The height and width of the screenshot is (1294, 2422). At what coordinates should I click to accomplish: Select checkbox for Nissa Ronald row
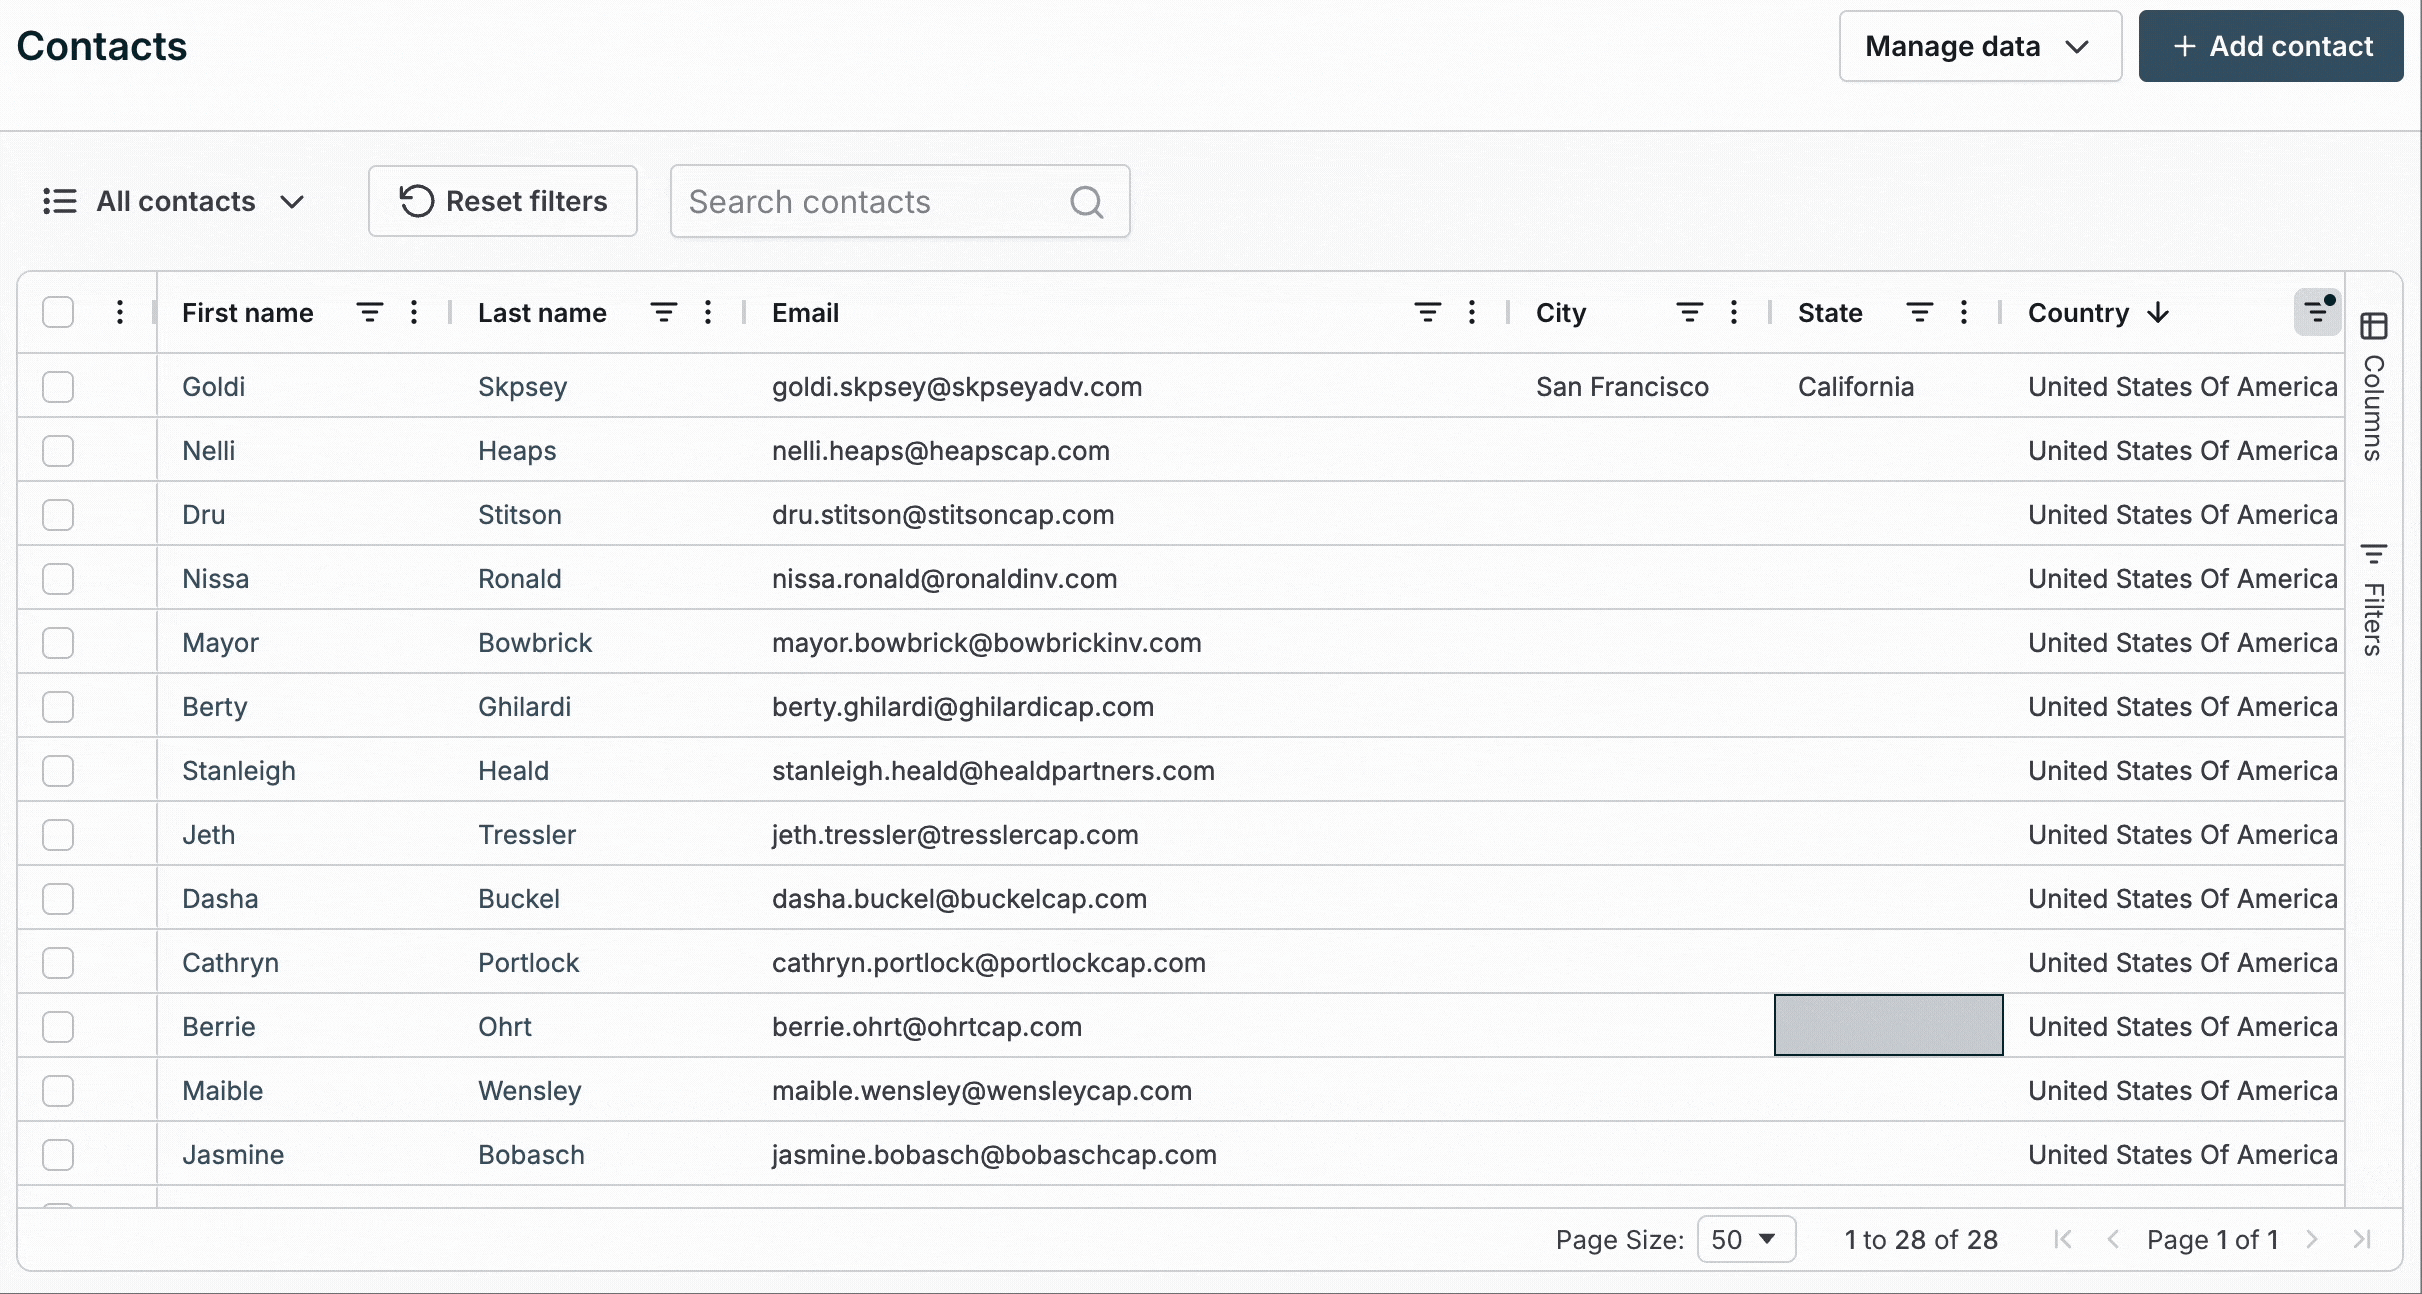pyautogui.click(x=58, y=579)
